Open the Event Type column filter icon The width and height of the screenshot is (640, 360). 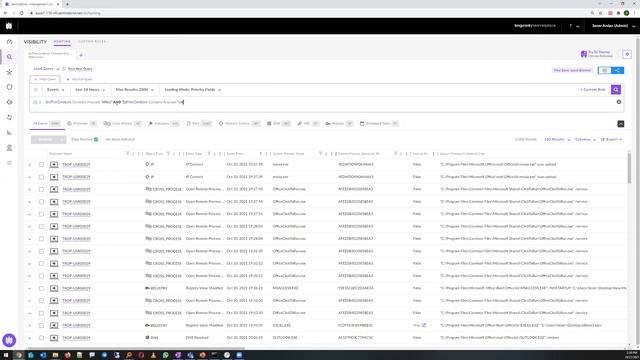(209, 154)
